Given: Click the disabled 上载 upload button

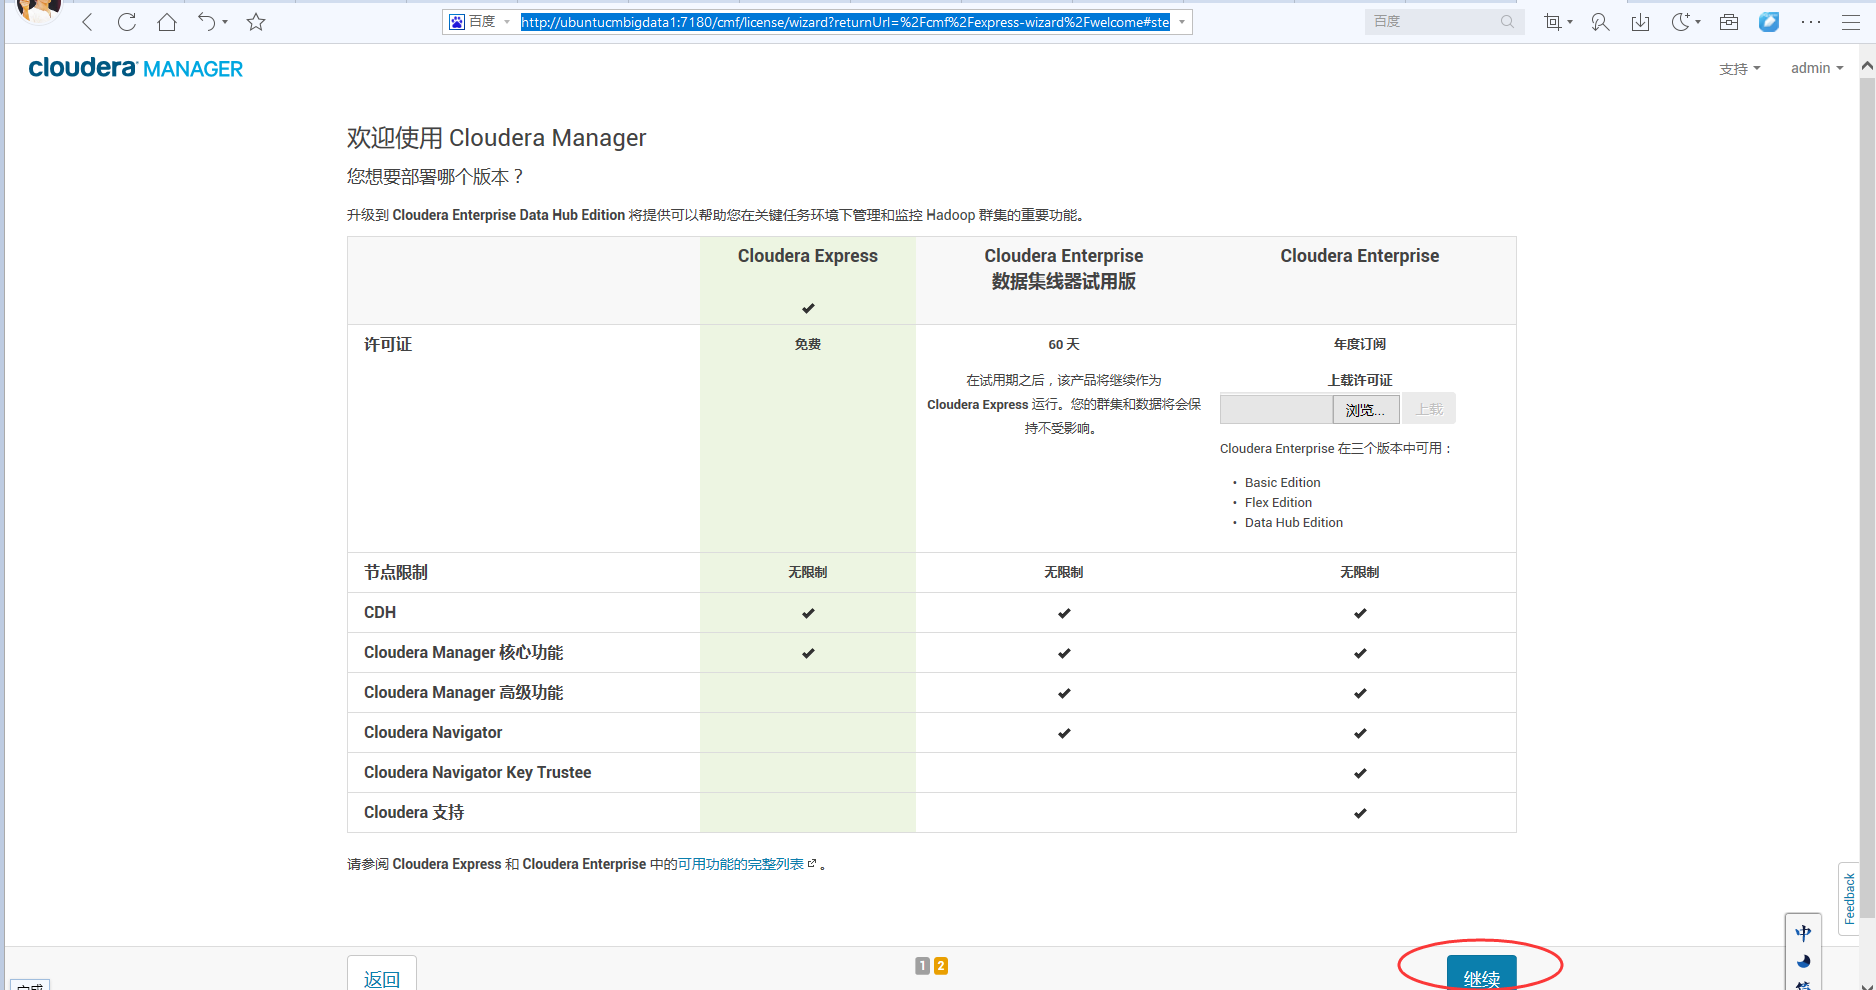Looking at the screenshot, I should click(1429, 409).
